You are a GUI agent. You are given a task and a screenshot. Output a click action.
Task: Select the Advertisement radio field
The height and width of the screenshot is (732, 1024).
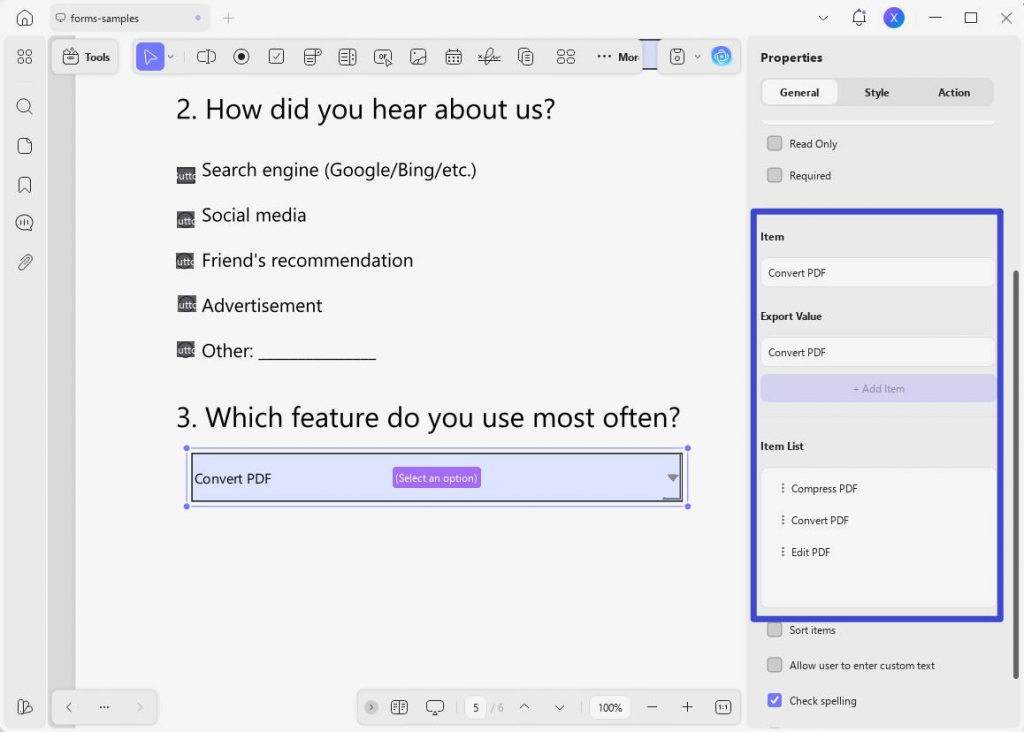tap(187, 304)
